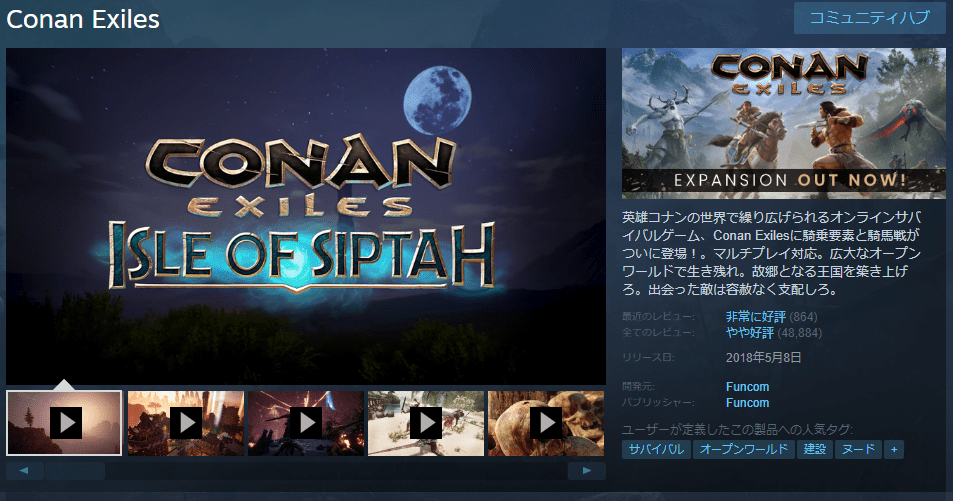This screenshot has height=501, width=953.
Task: Open the コミュニティハブ button
Action: point(870,18)
